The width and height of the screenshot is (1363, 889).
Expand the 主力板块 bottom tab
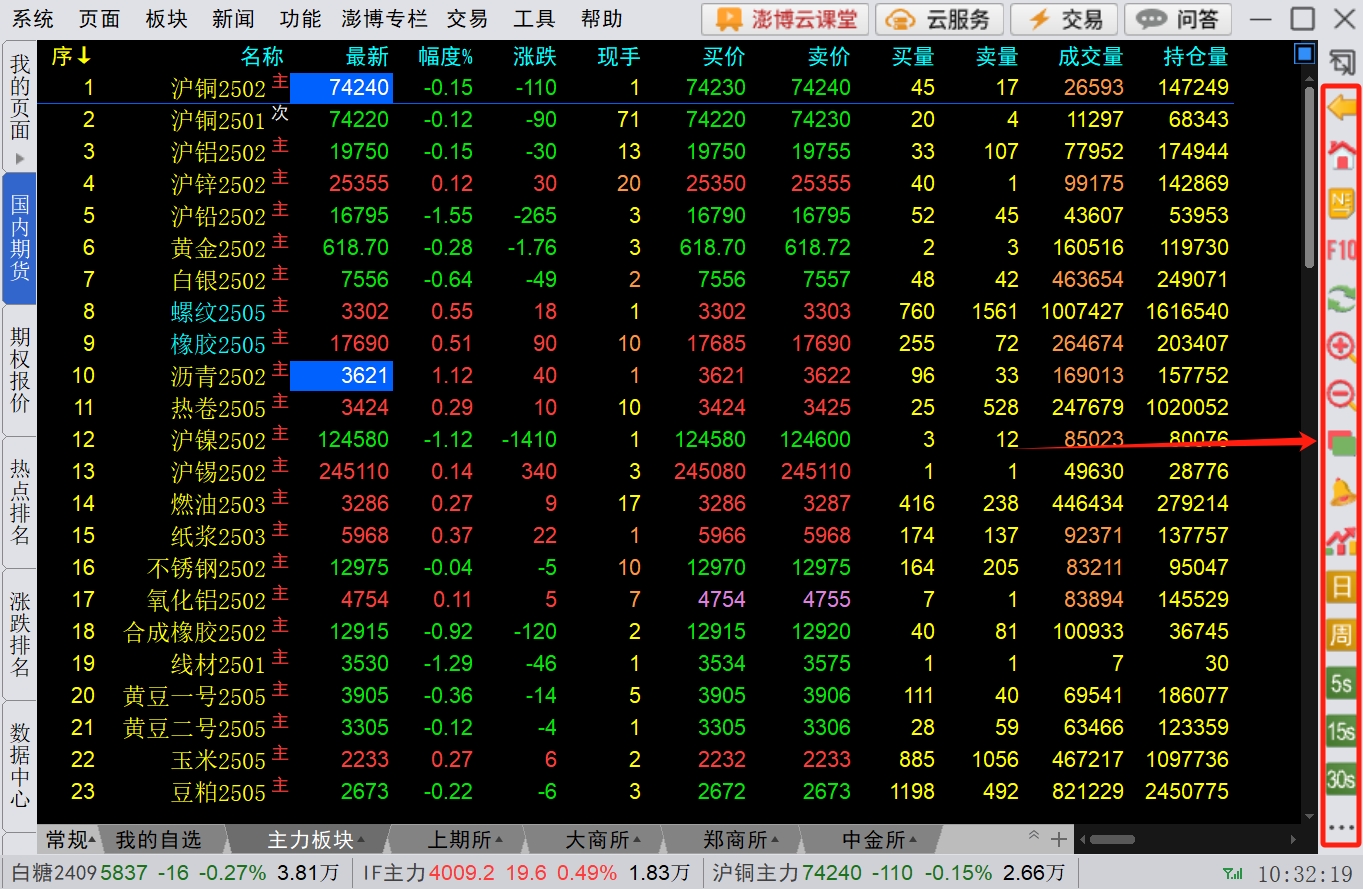click(x=316, y=838)
